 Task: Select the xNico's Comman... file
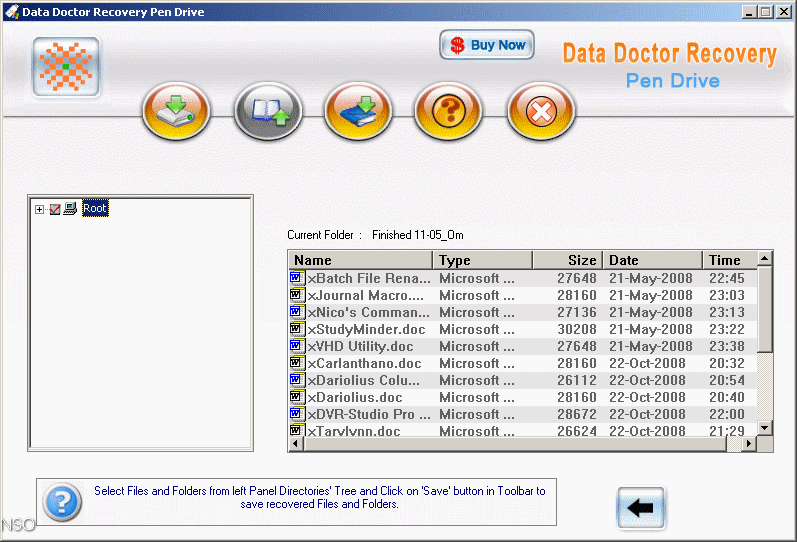click(x=523, y=312)
